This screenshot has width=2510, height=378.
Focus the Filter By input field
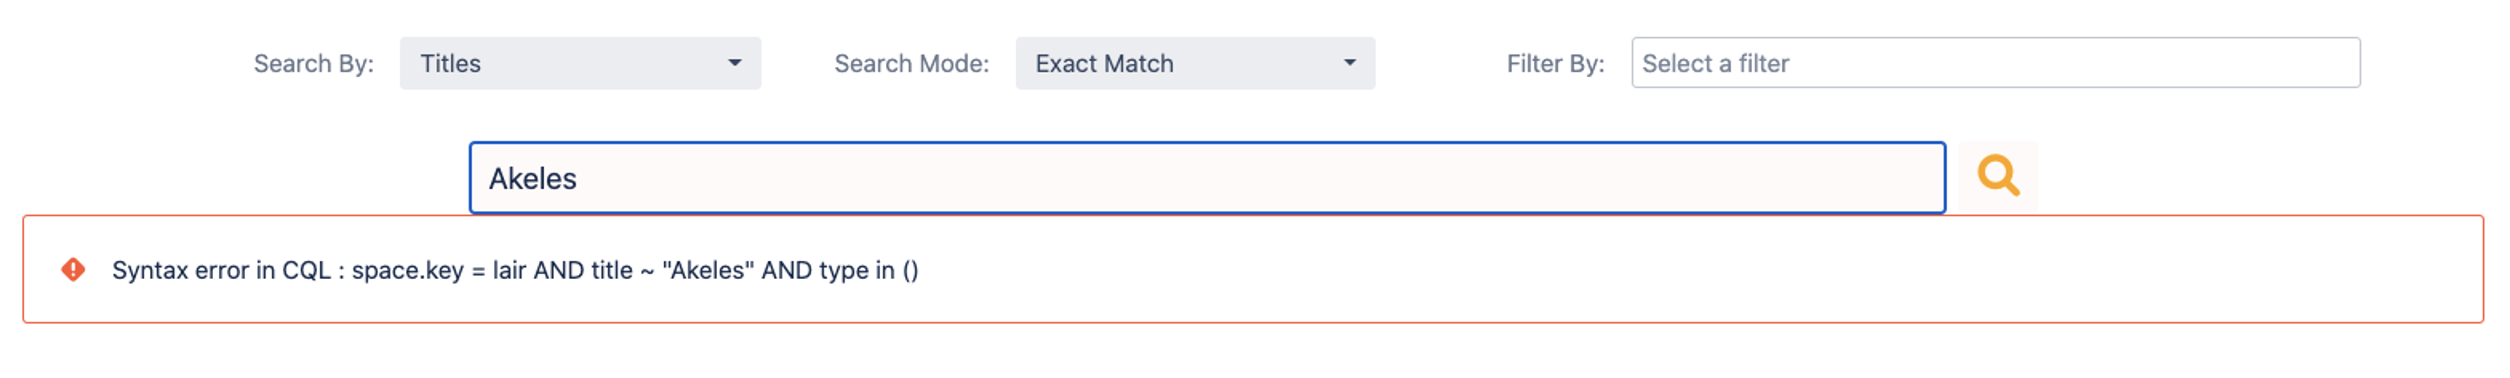click(x=1996, y=63)
